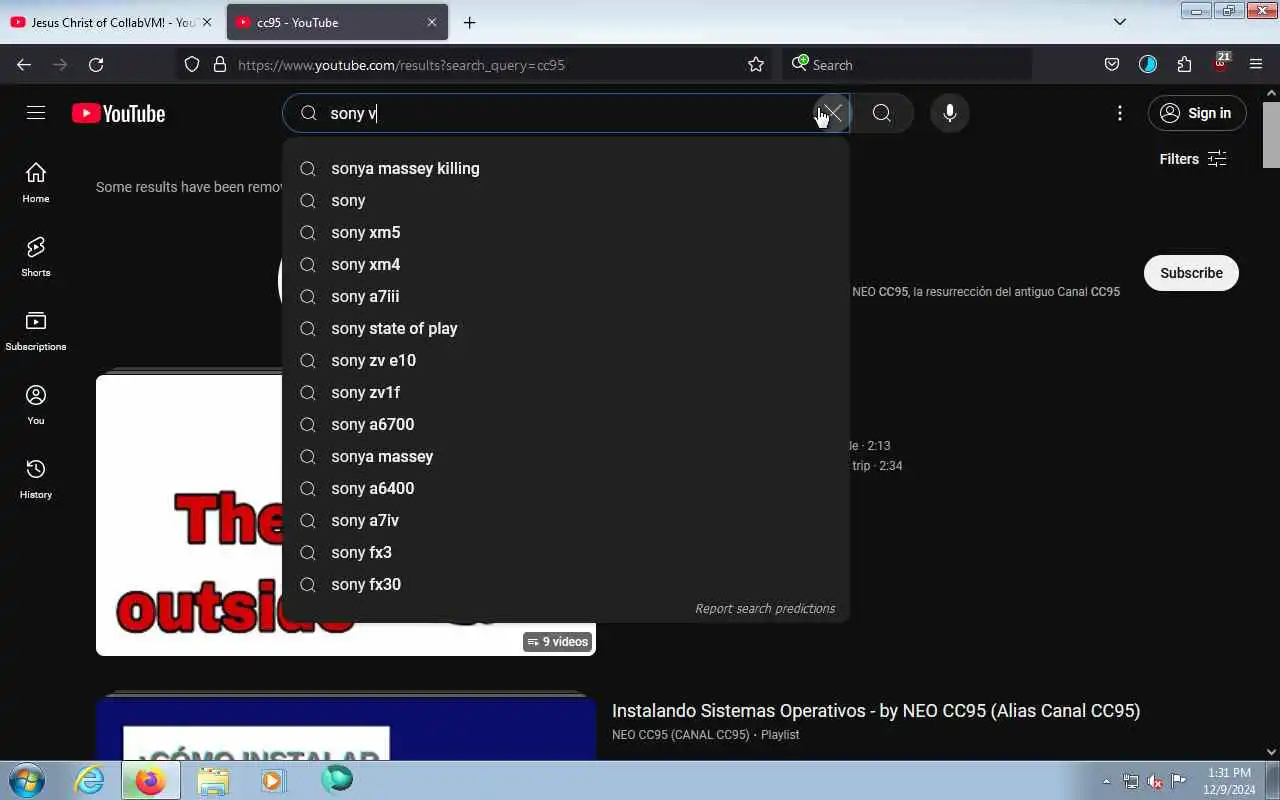
Task: Choose the 'sony a6700' suggestion
Action: 566,424
